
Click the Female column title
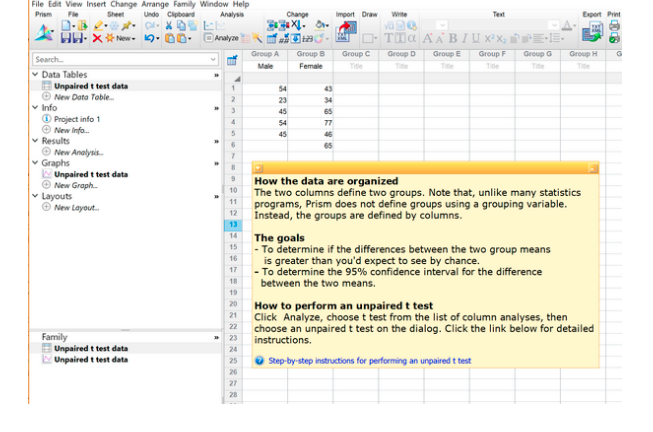[x=311, y=66]
